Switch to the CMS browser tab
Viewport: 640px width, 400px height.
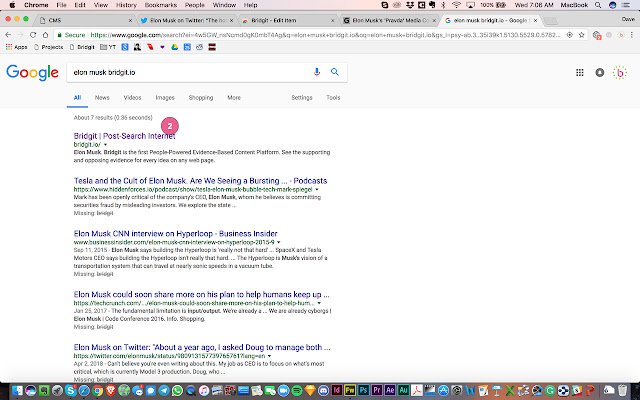tap(86, 20)
